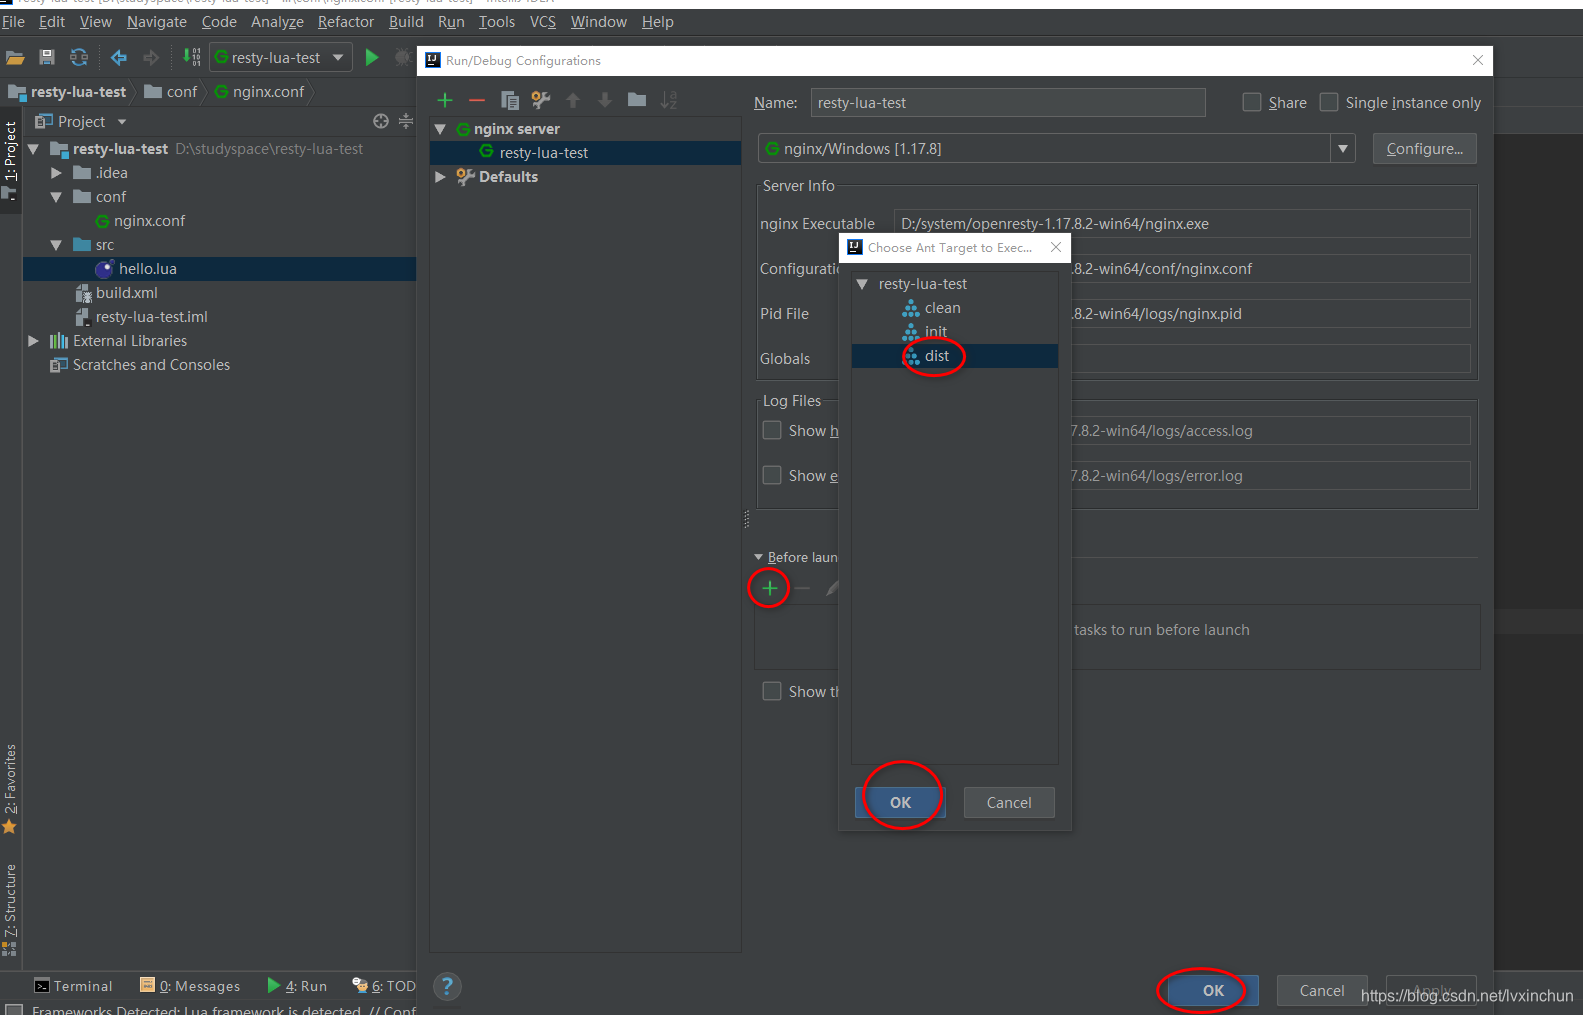Click the Synchronize refresh icon
Viewport: 1583px width, 1015px height.
coord(79,58)
